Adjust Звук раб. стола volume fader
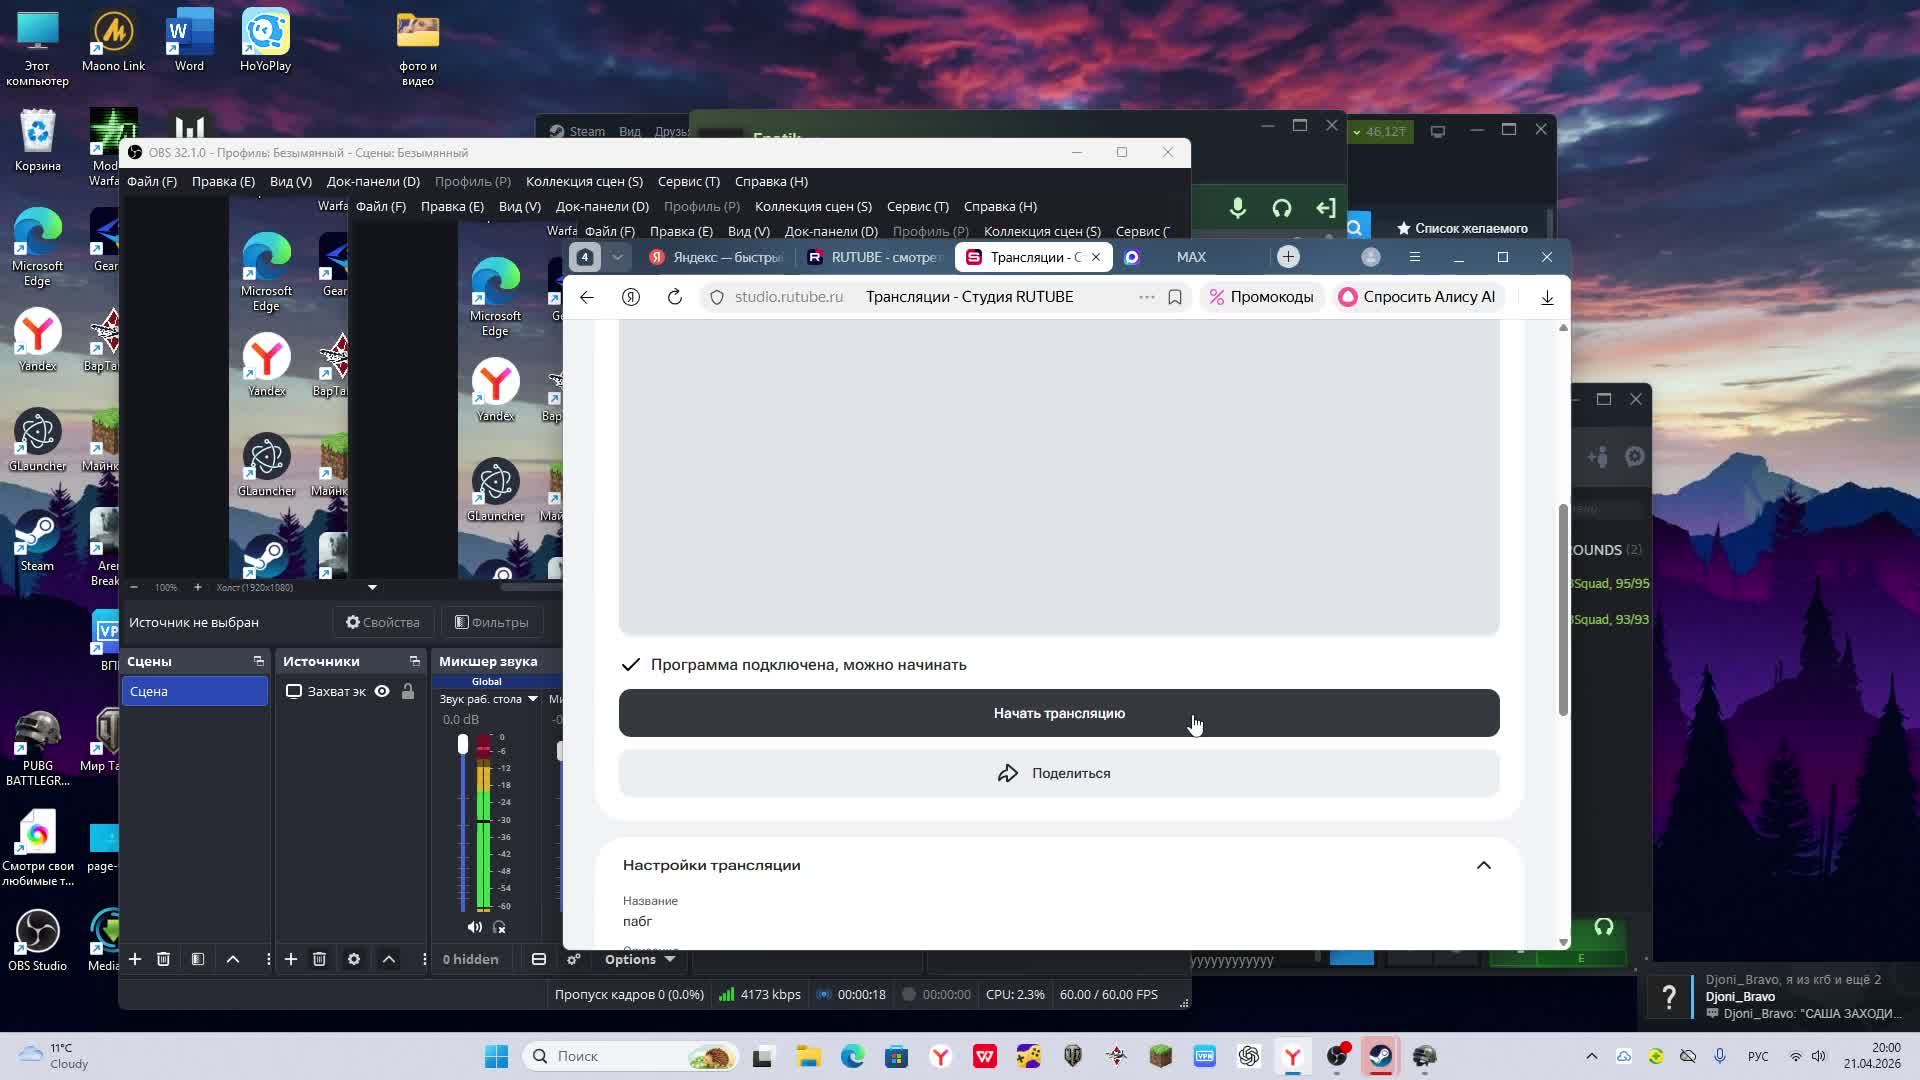This screenshot has height=1080, width=1920. [x=463, y=744]
